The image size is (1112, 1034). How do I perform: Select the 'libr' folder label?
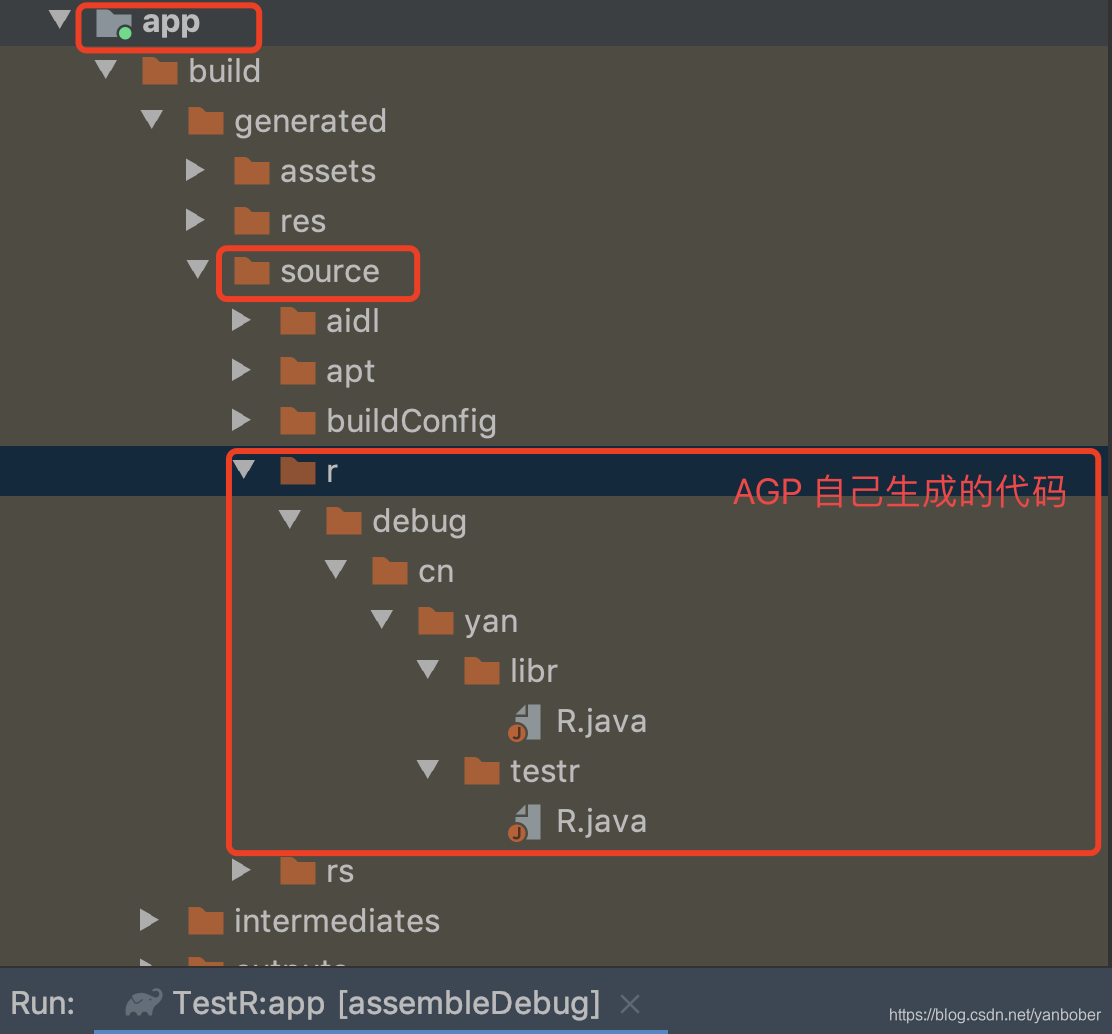[534, 671]
